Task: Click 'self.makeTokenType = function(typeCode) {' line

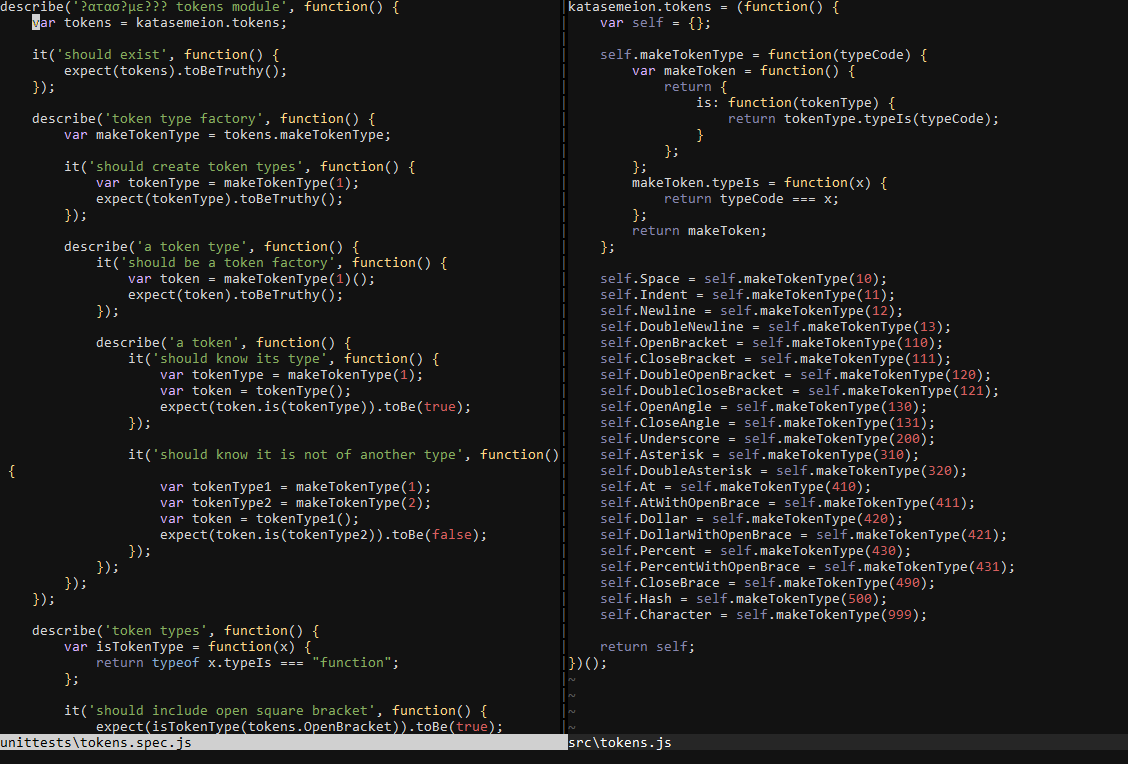Action: point(763,55)
